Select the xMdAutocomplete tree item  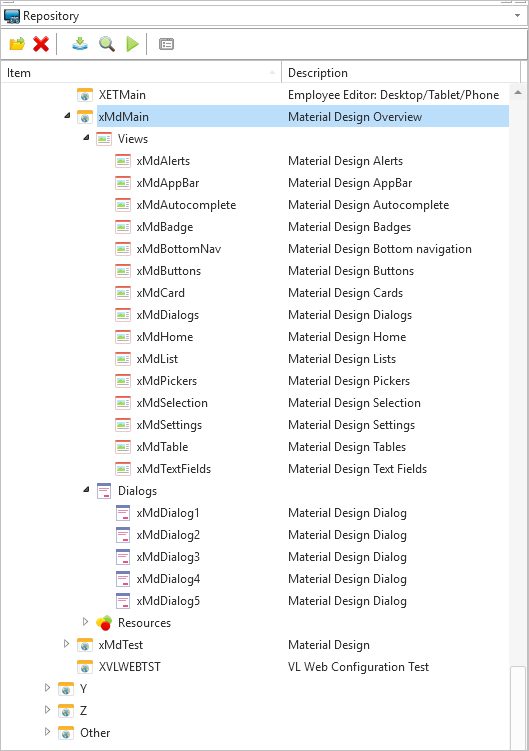click(186, 205)
